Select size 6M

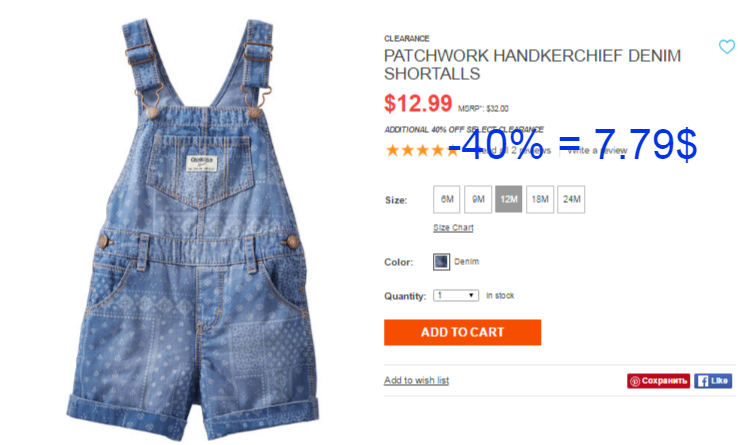447,200
